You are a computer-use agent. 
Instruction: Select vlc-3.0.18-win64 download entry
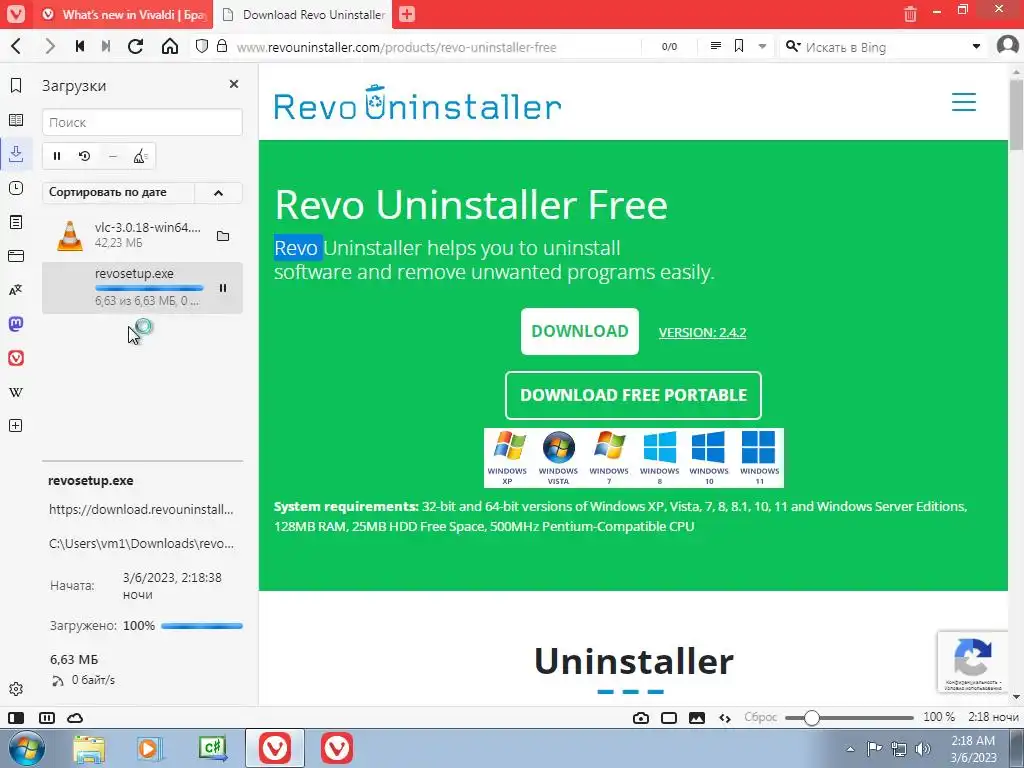[x=142, y=235]
